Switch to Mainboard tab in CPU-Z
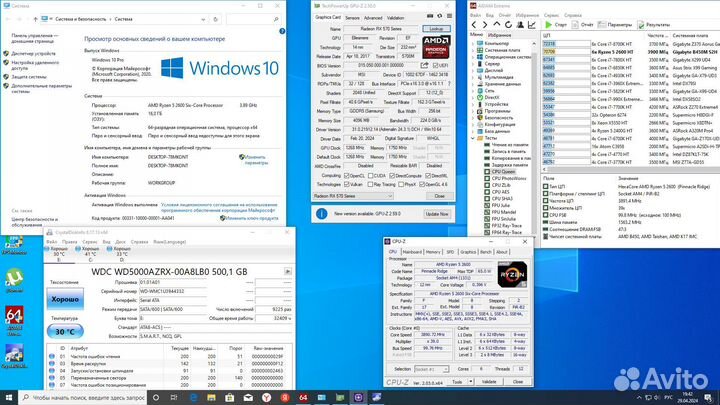This screenshot has height=405, width=720. click(412, 252)
